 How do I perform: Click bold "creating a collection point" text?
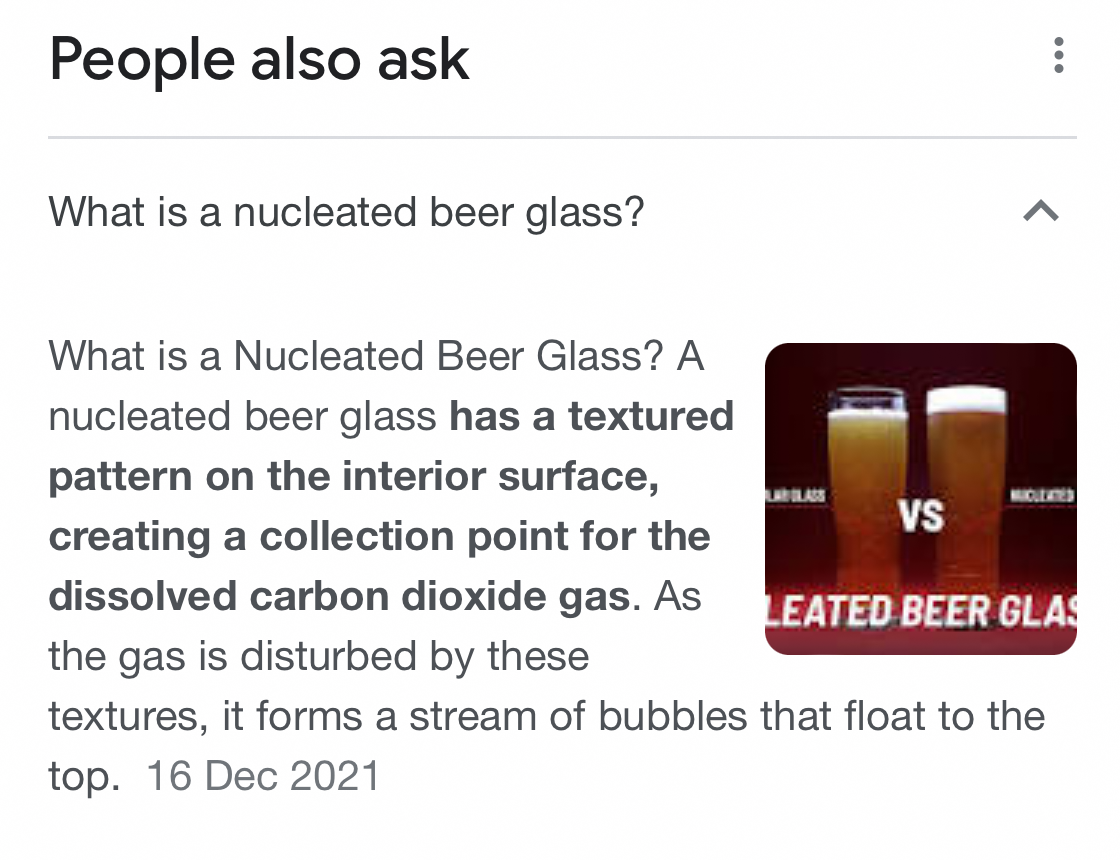pos(379,536)
